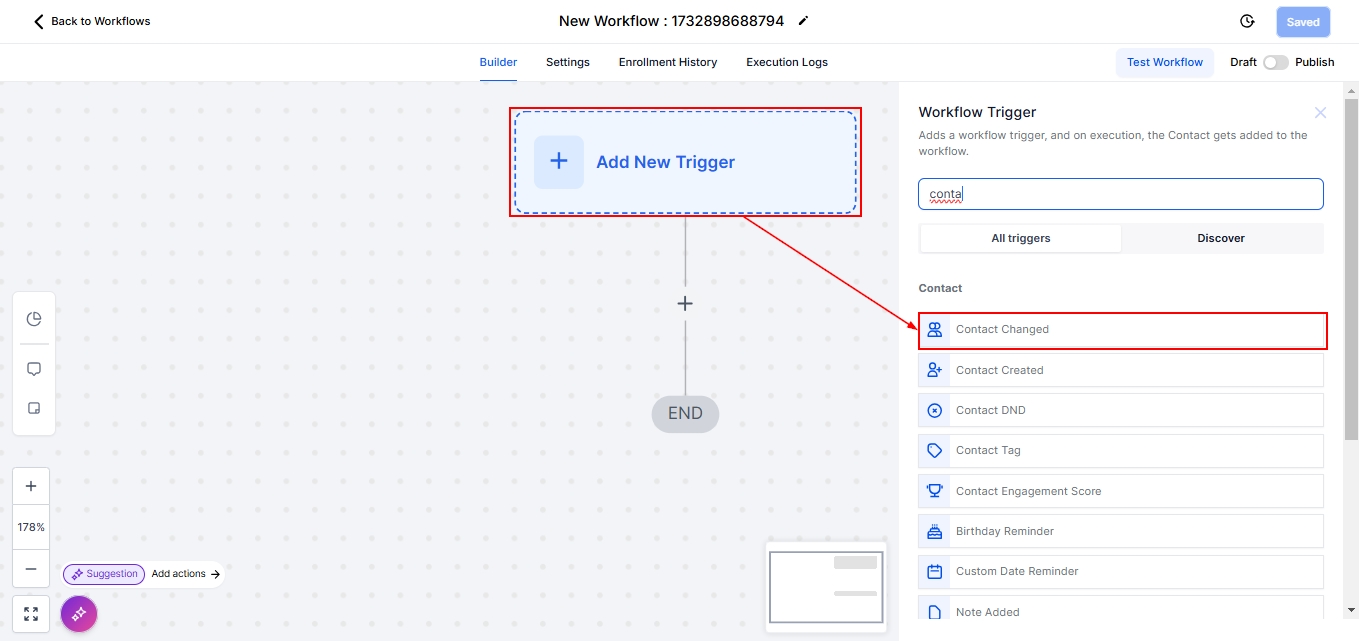Click the trigger search input field
Viewport: 1359px width, 641px height.
point(1120,194)
